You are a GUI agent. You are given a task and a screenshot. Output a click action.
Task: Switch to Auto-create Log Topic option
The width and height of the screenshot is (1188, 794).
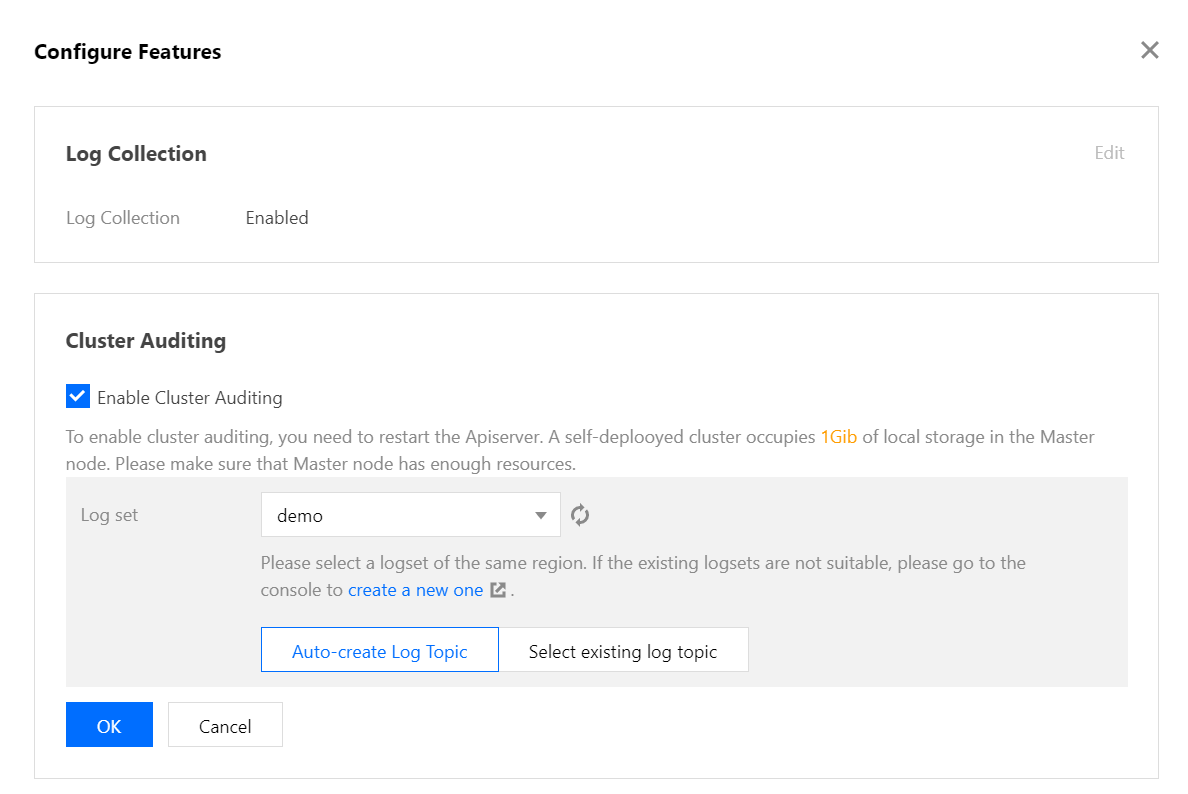(x=379, y=651)
